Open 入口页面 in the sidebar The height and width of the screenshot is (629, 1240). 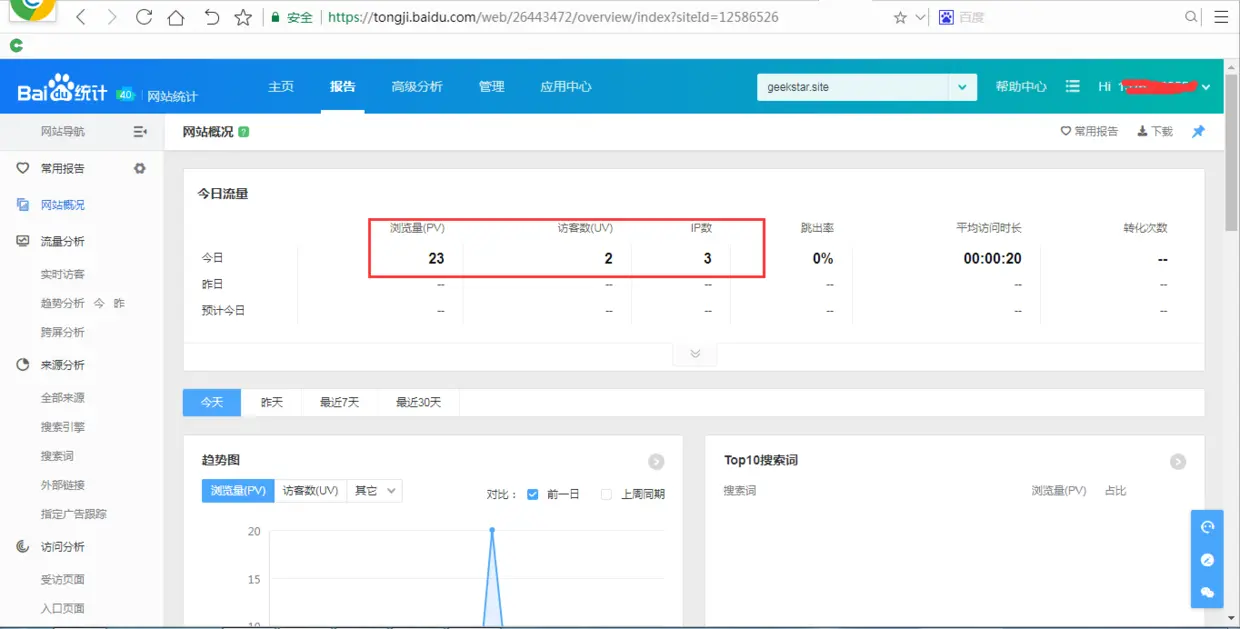pos(63,608)
